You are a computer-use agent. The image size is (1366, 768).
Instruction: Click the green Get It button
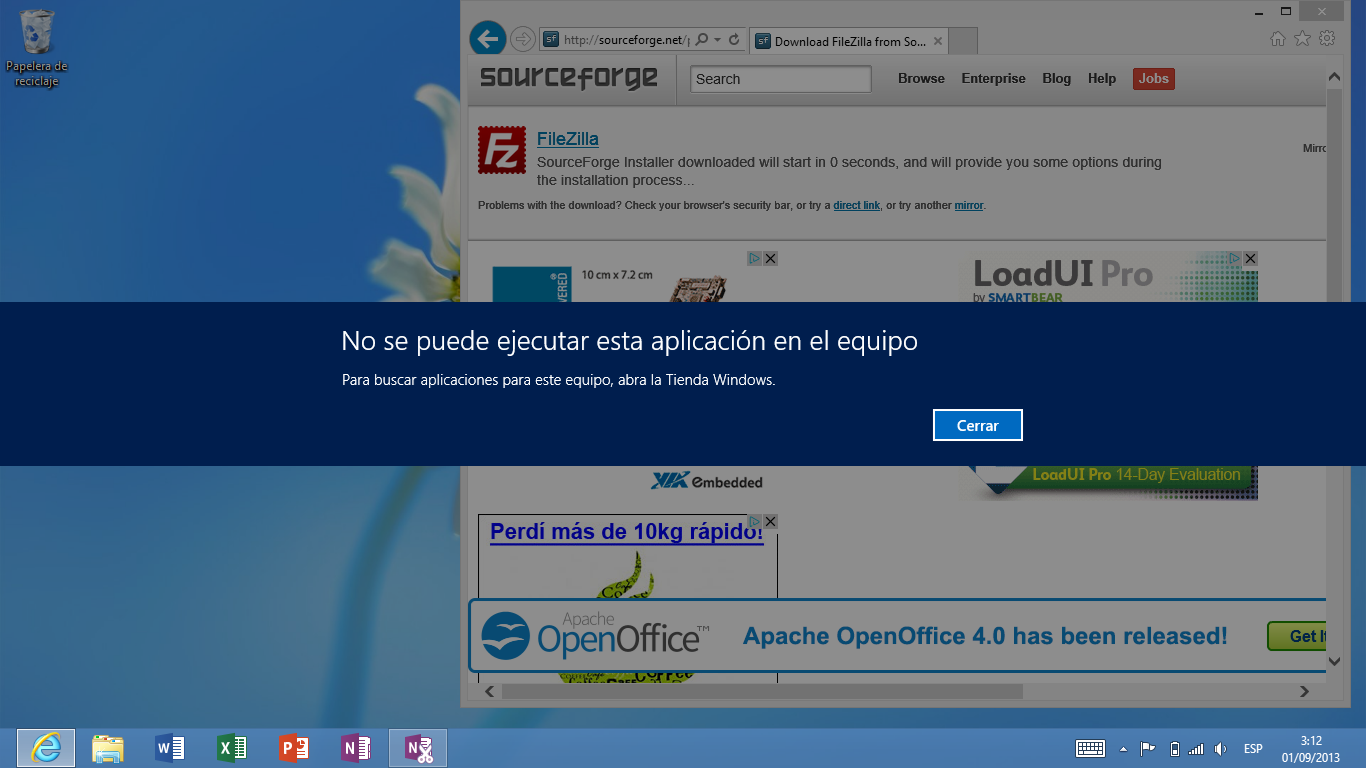coord(1298,636)
